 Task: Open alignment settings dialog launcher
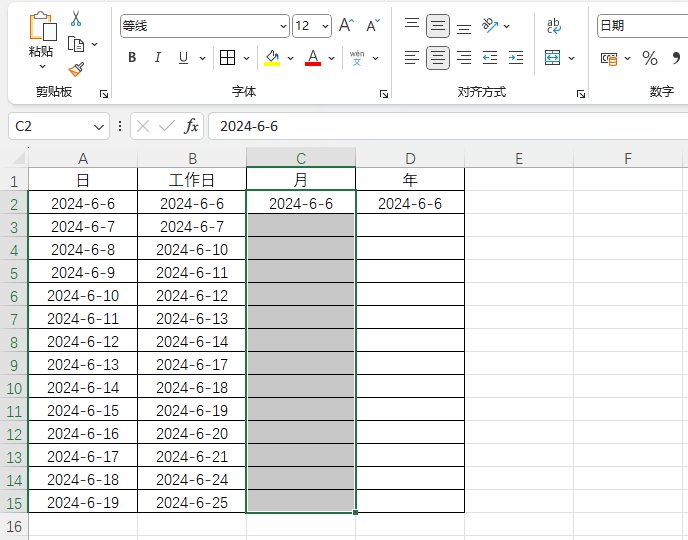(x=581, y=94)
